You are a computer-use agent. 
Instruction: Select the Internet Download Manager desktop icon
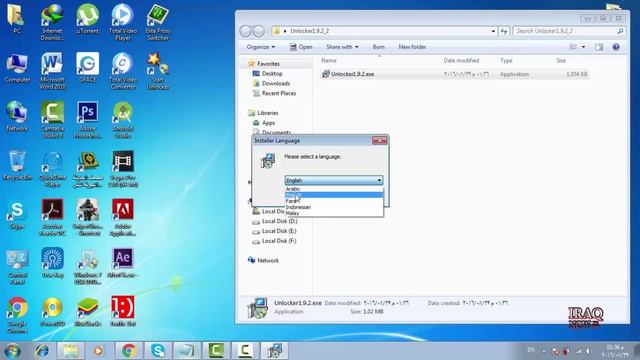coord(52,22)
